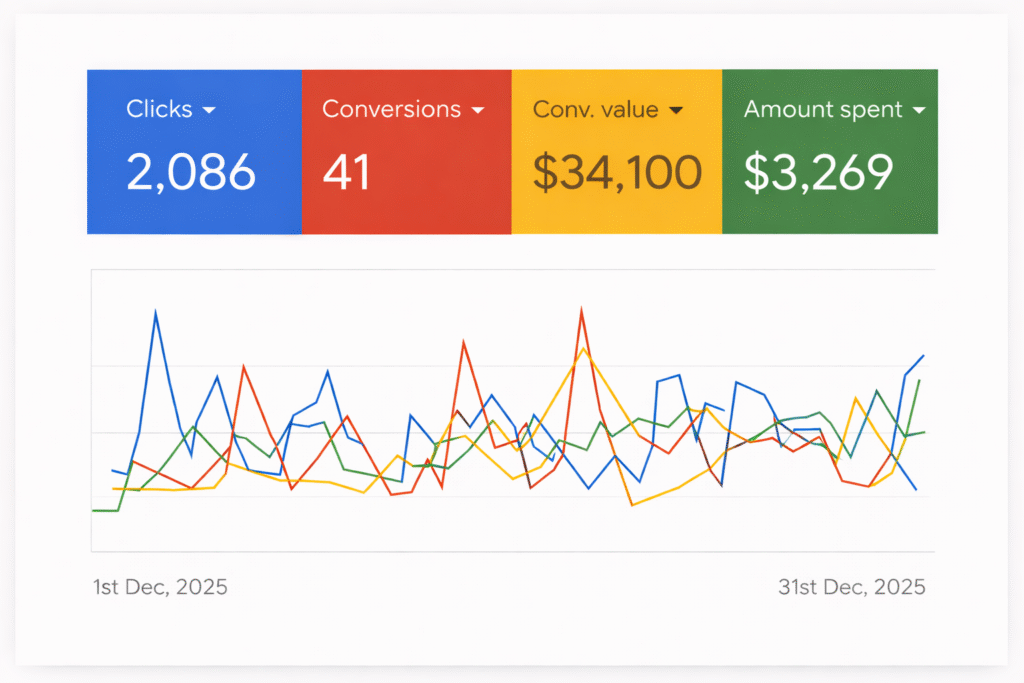The width and height of the screenshot is (1024, 683).
Task: Open the Conversions metric dropdown
Action: (x=480, y=110)
